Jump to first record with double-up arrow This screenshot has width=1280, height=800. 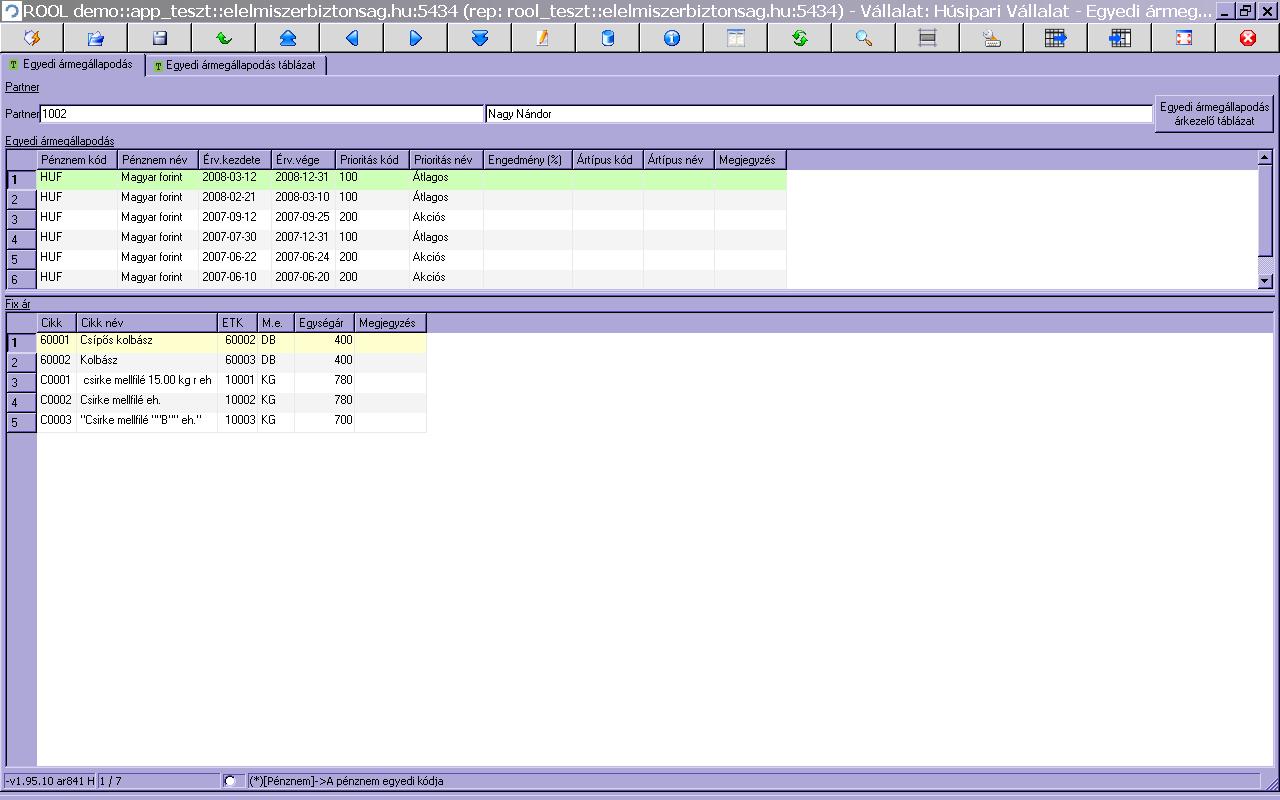[288, 38]
